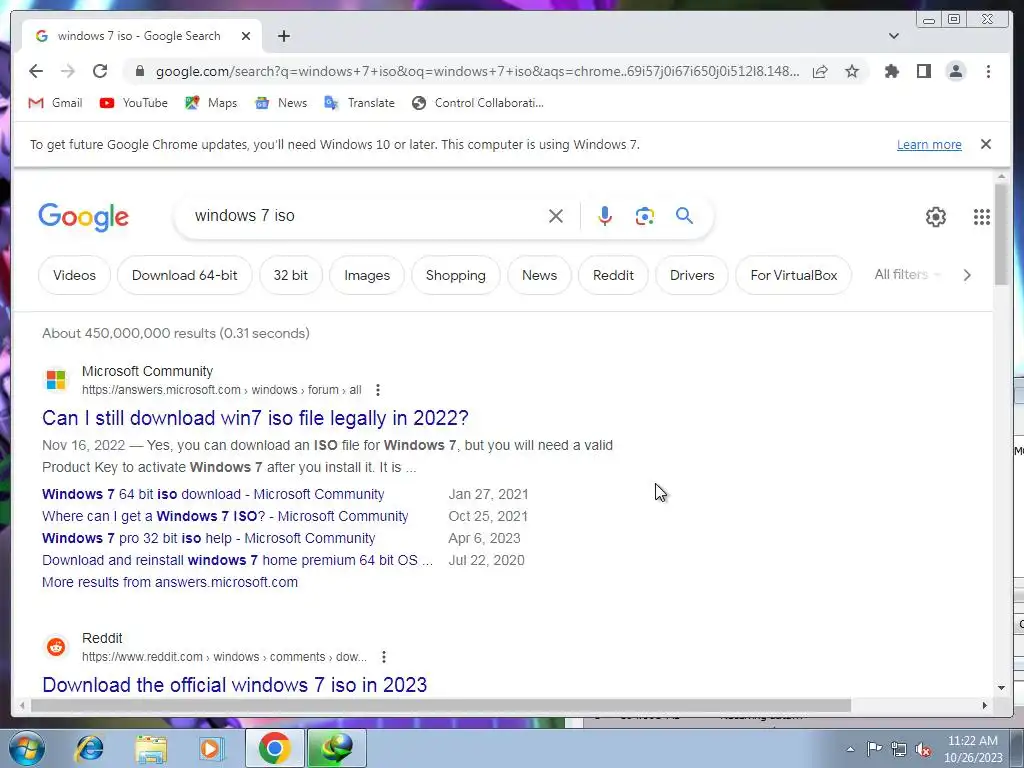1024x768 pixels.
Task: Show more filter chips with right arrow
Action: [967, 275]
